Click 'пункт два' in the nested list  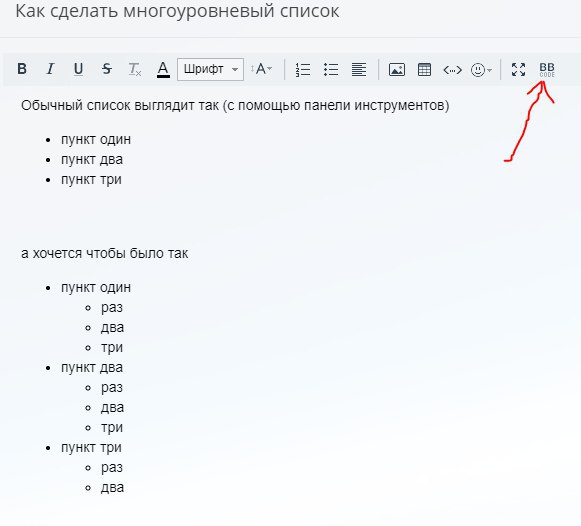point(92,367)
